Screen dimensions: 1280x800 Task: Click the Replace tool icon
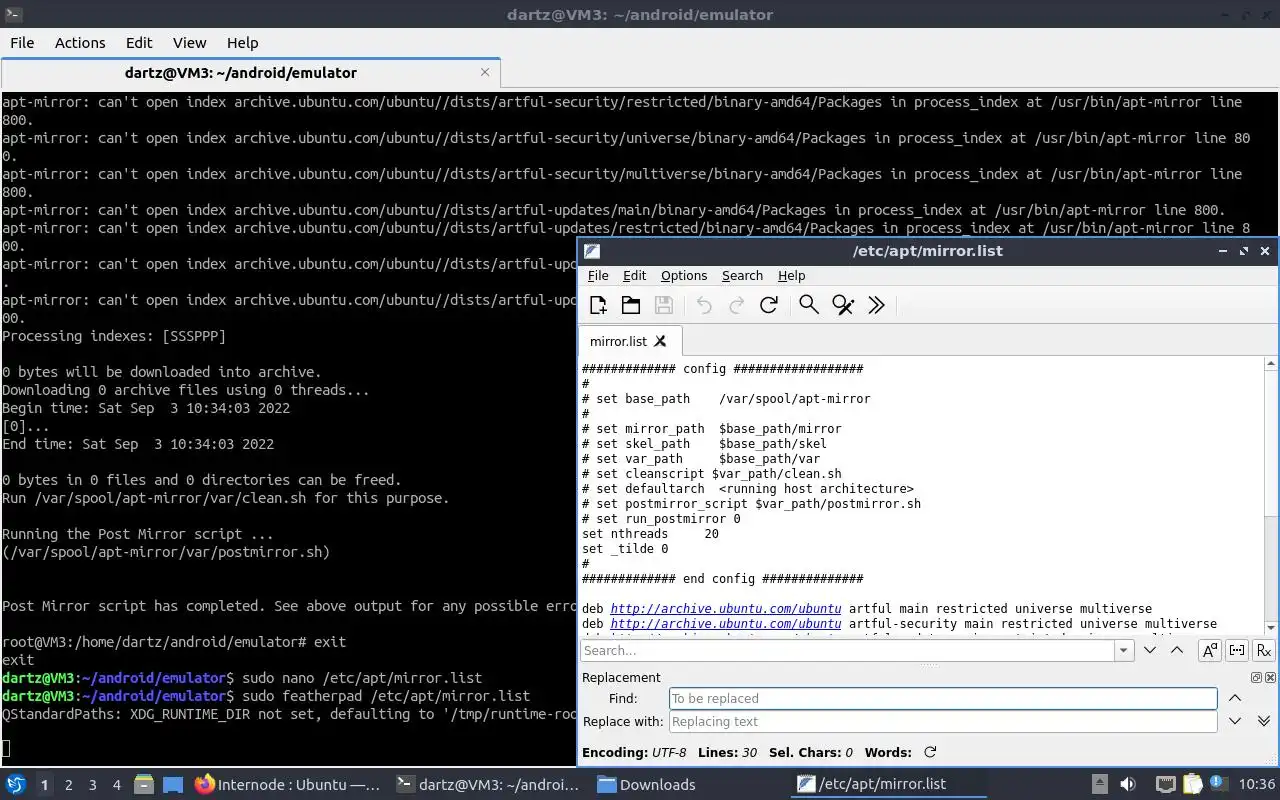(843, 305)
